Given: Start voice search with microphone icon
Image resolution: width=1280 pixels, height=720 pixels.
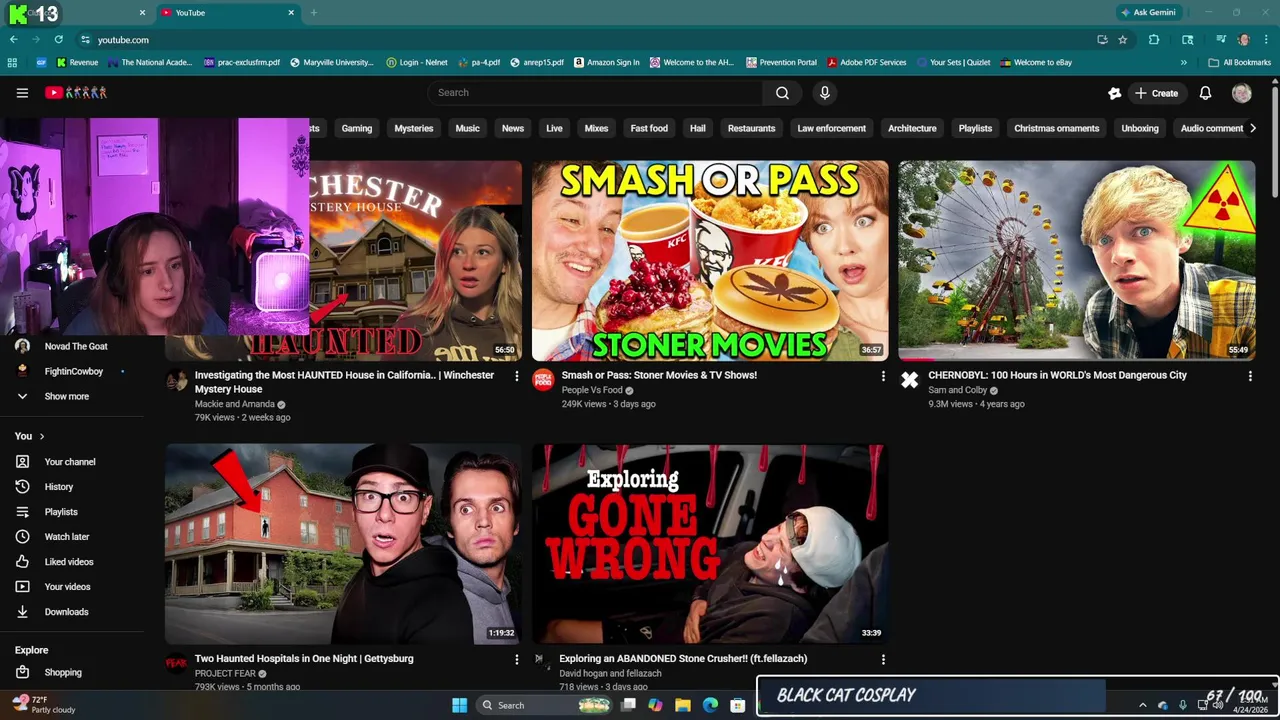Looking at the screenshot, I should [824, 93].
